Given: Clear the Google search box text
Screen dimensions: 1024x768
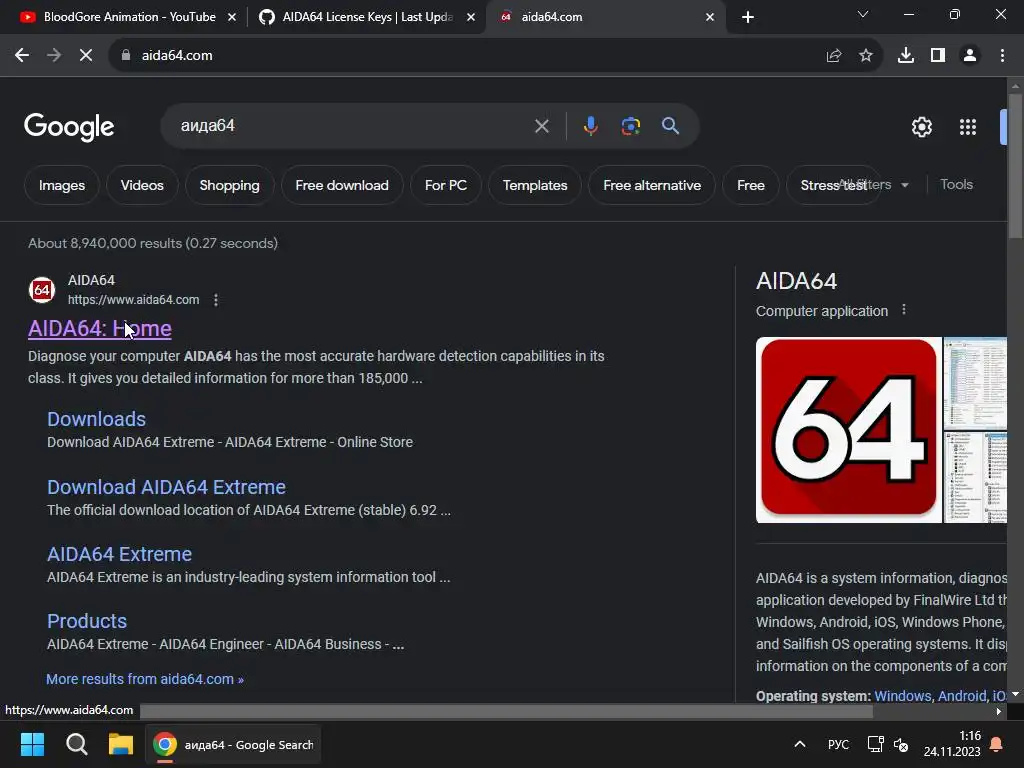Looking at the screenshot, I should tap(541, 126).
